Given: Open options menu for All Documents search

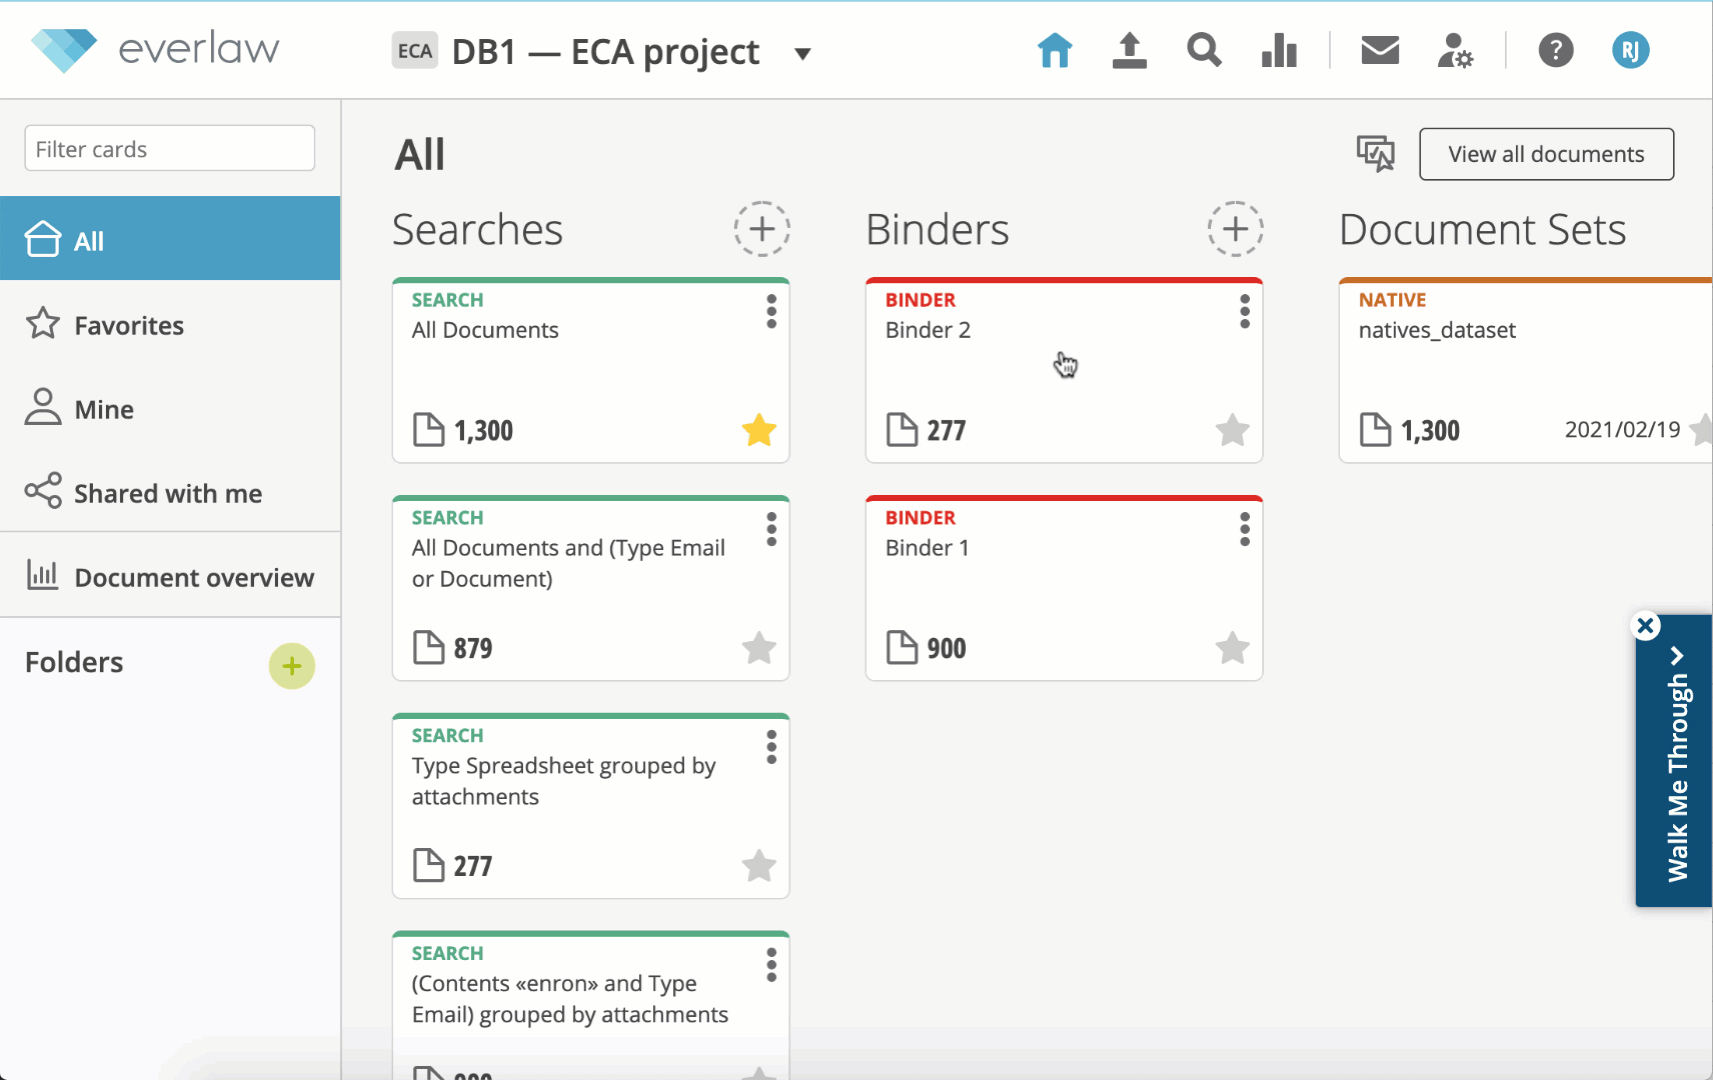Looking at the screenshot, I should point(771,312).
